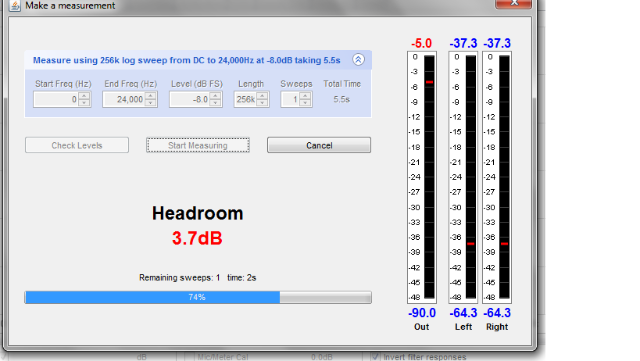Click the 74% progress bar
Viewport: 640px width, 361px height.
pyautogui.click(x=198, y=297)
